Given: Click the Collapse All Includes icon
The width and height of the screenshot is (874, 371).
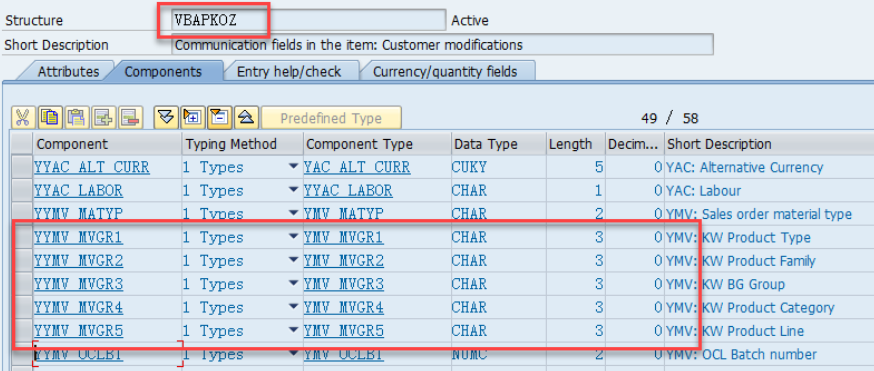Looking at the screenshot, I should click(x=246, y=117).
